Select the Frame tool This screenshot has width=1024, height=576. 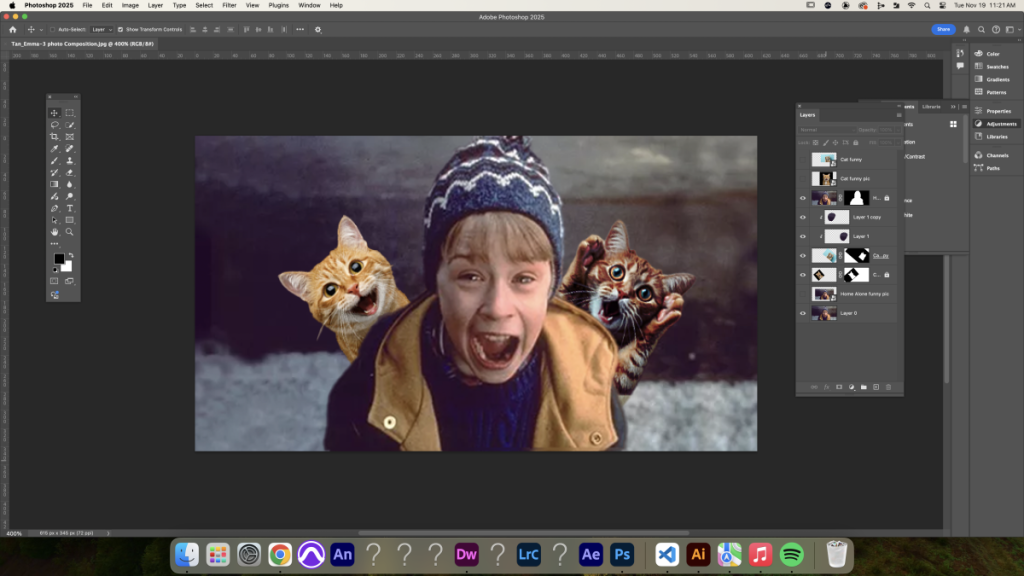tap(70, 136)
